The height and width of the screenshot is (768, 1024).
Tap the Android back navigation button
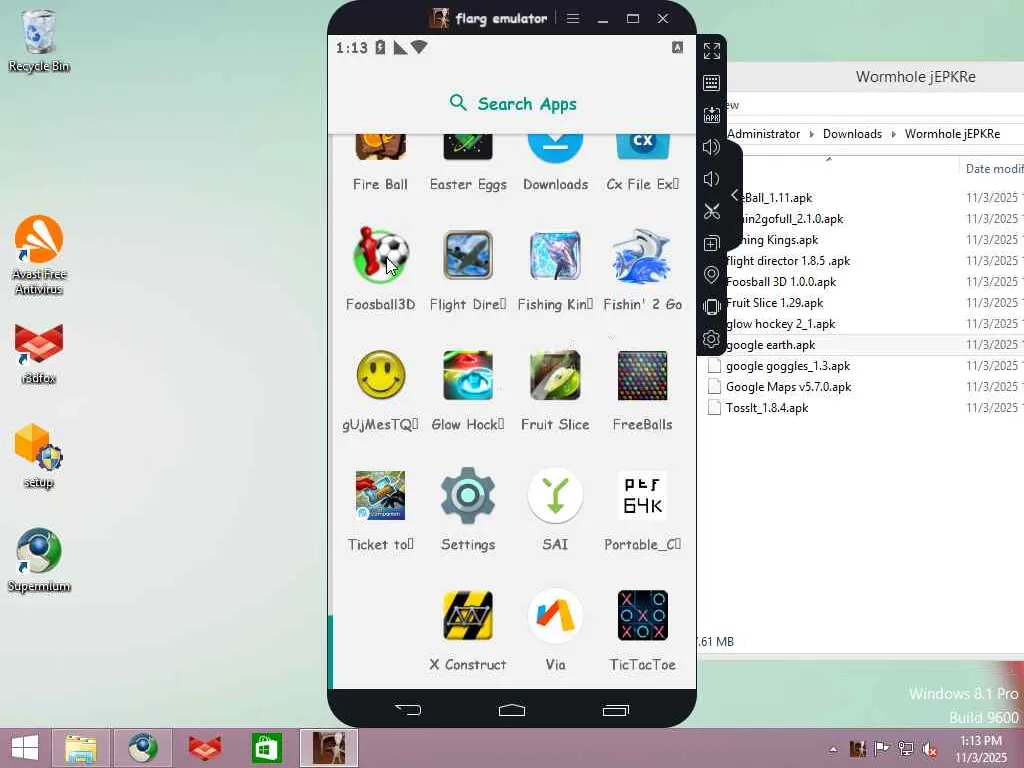coord(408,710)
